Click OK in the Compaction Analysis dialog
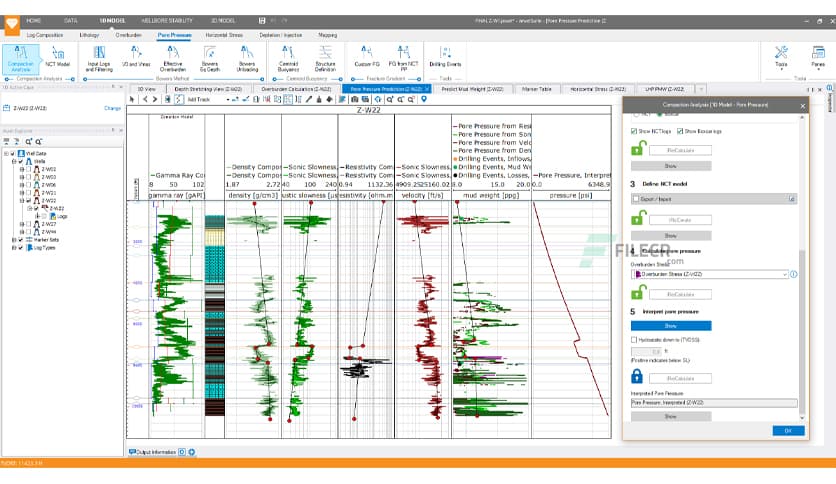Viewport: 836px width, 484px height. 788,430
